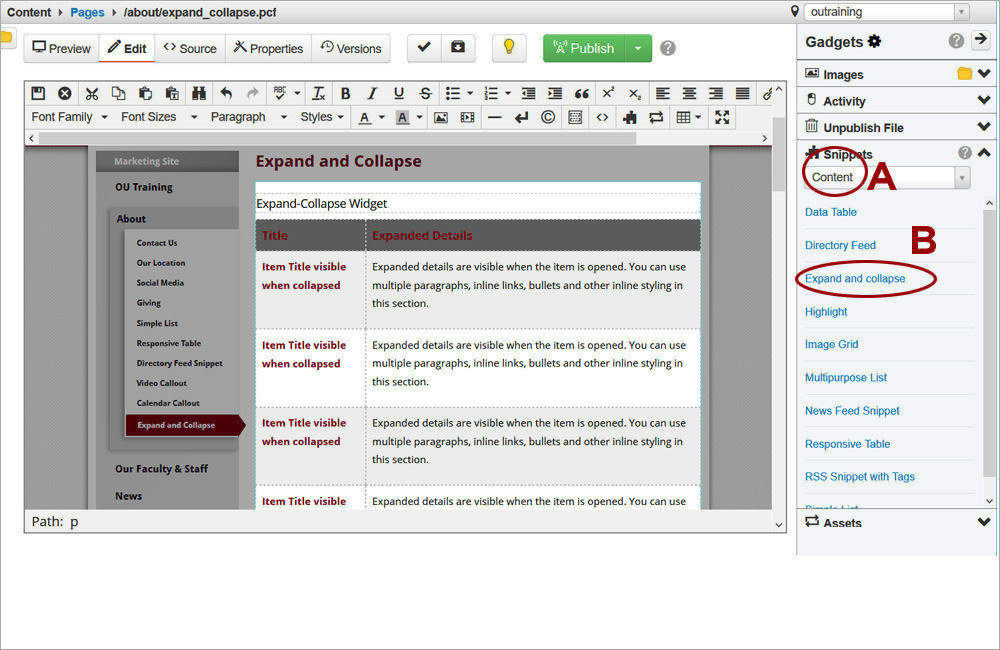Open Find and Replace binoculars
1000x650 pixels.
[199, 93]
